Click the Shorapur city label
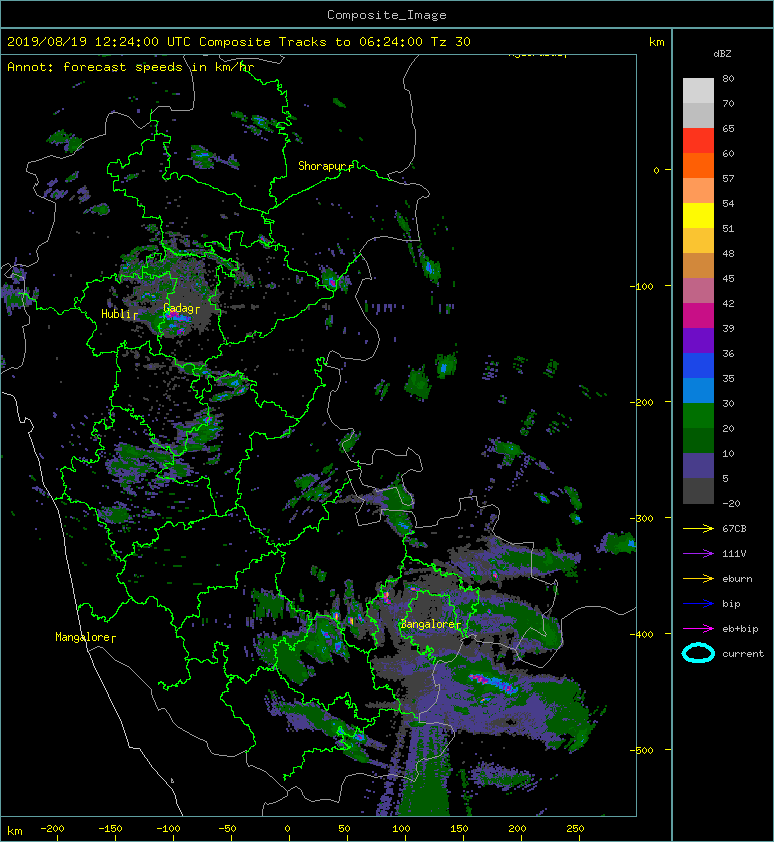774x842 pixels. (x=322, y=166)
